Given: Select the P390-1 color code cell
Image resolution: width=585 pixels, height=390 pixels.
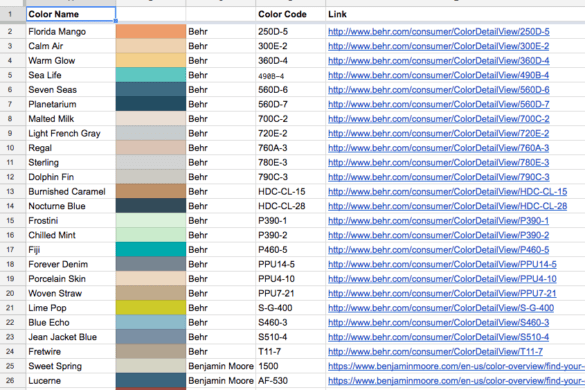Looking at the screenshot, I should coord(290,221).
